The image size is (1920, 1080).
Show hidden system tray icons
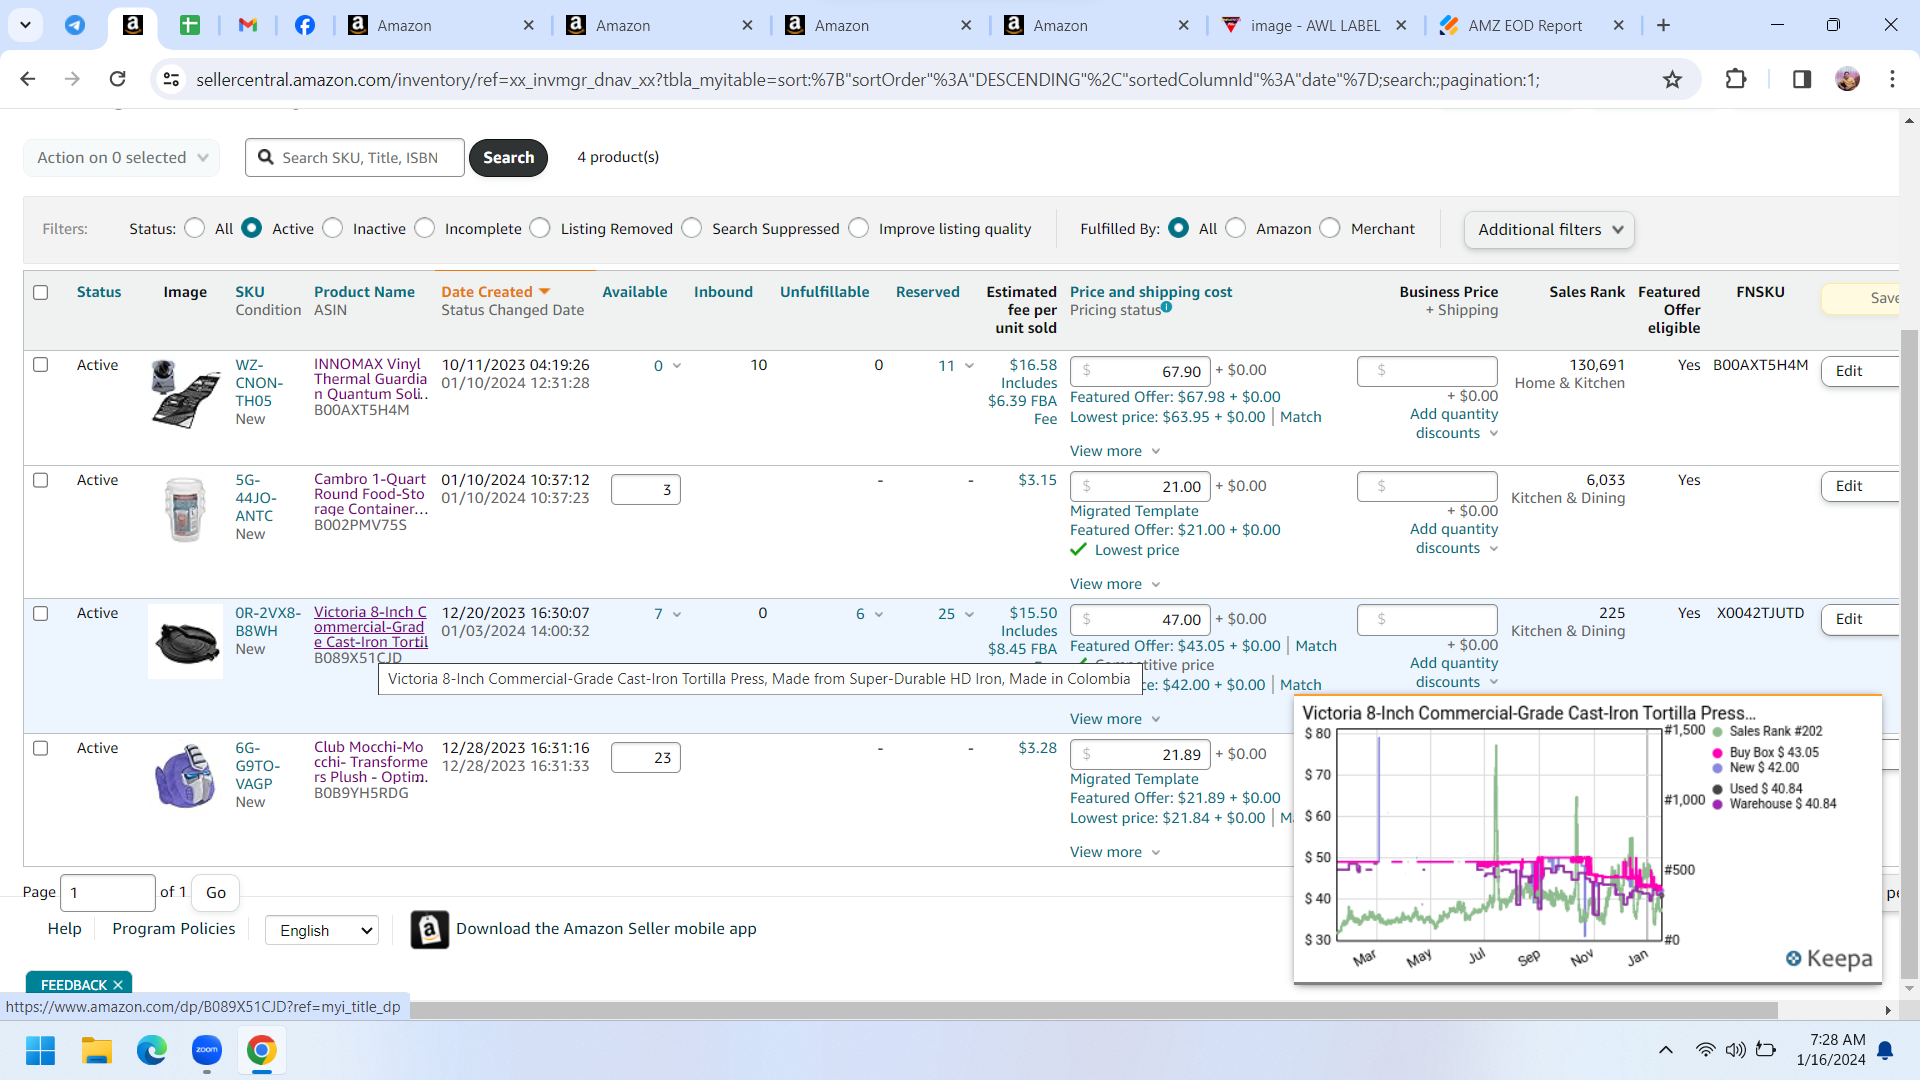1666,1050
